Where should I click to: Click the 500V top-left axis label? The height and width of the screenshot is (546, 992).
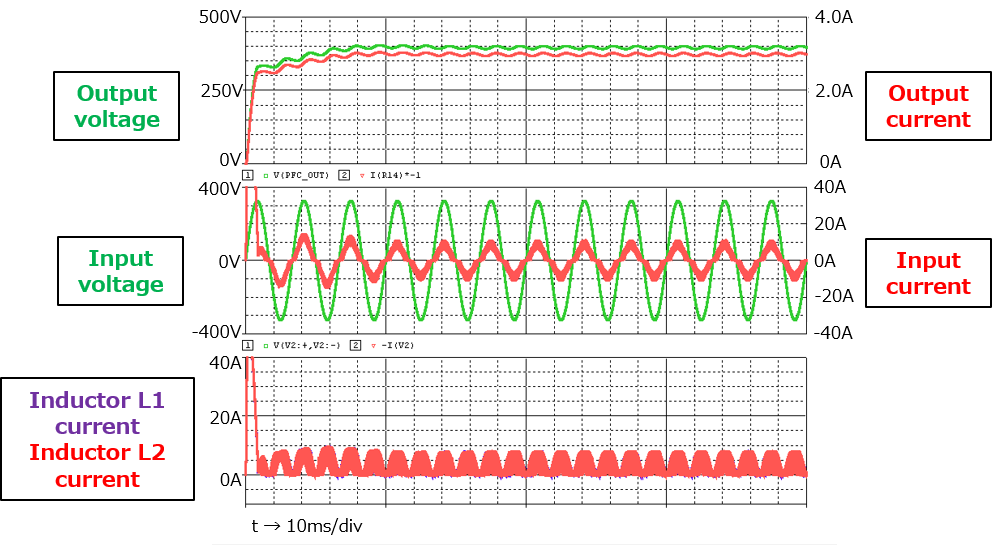coord(218,18)
